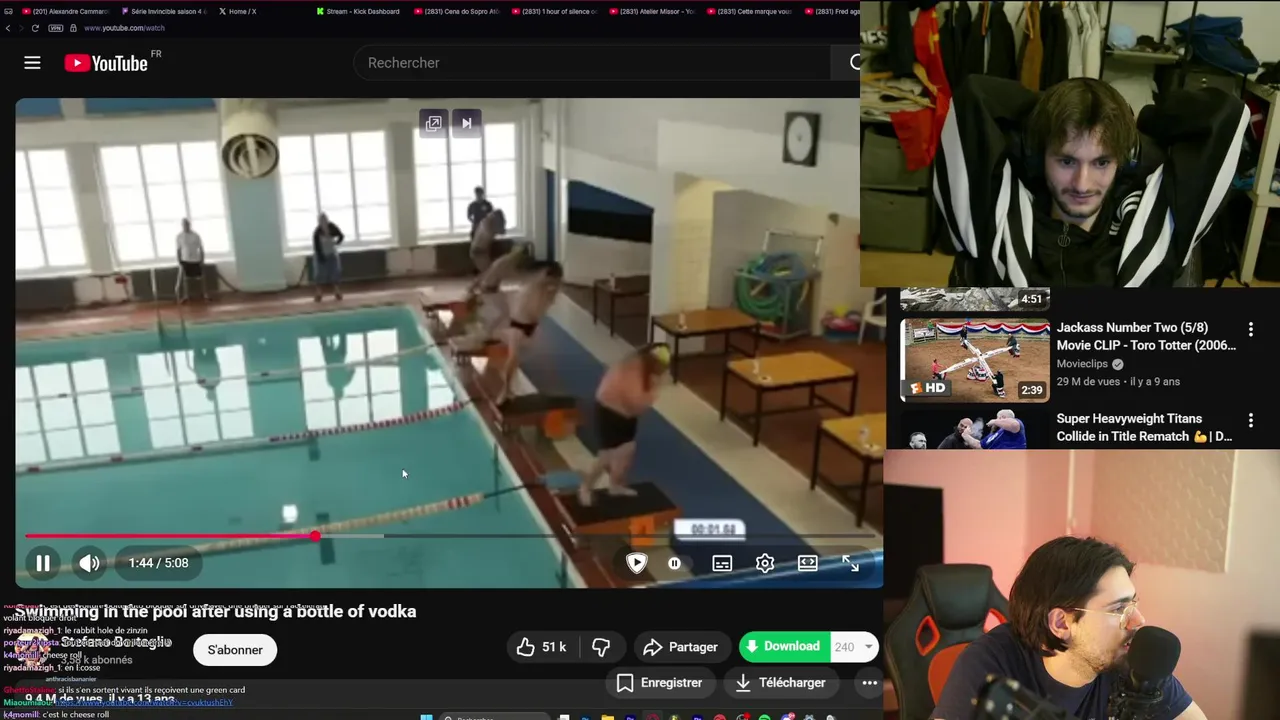Screen dimensions: 1280x720
Task: Pop the video out with the detach icon
Action: click(433, 123)
